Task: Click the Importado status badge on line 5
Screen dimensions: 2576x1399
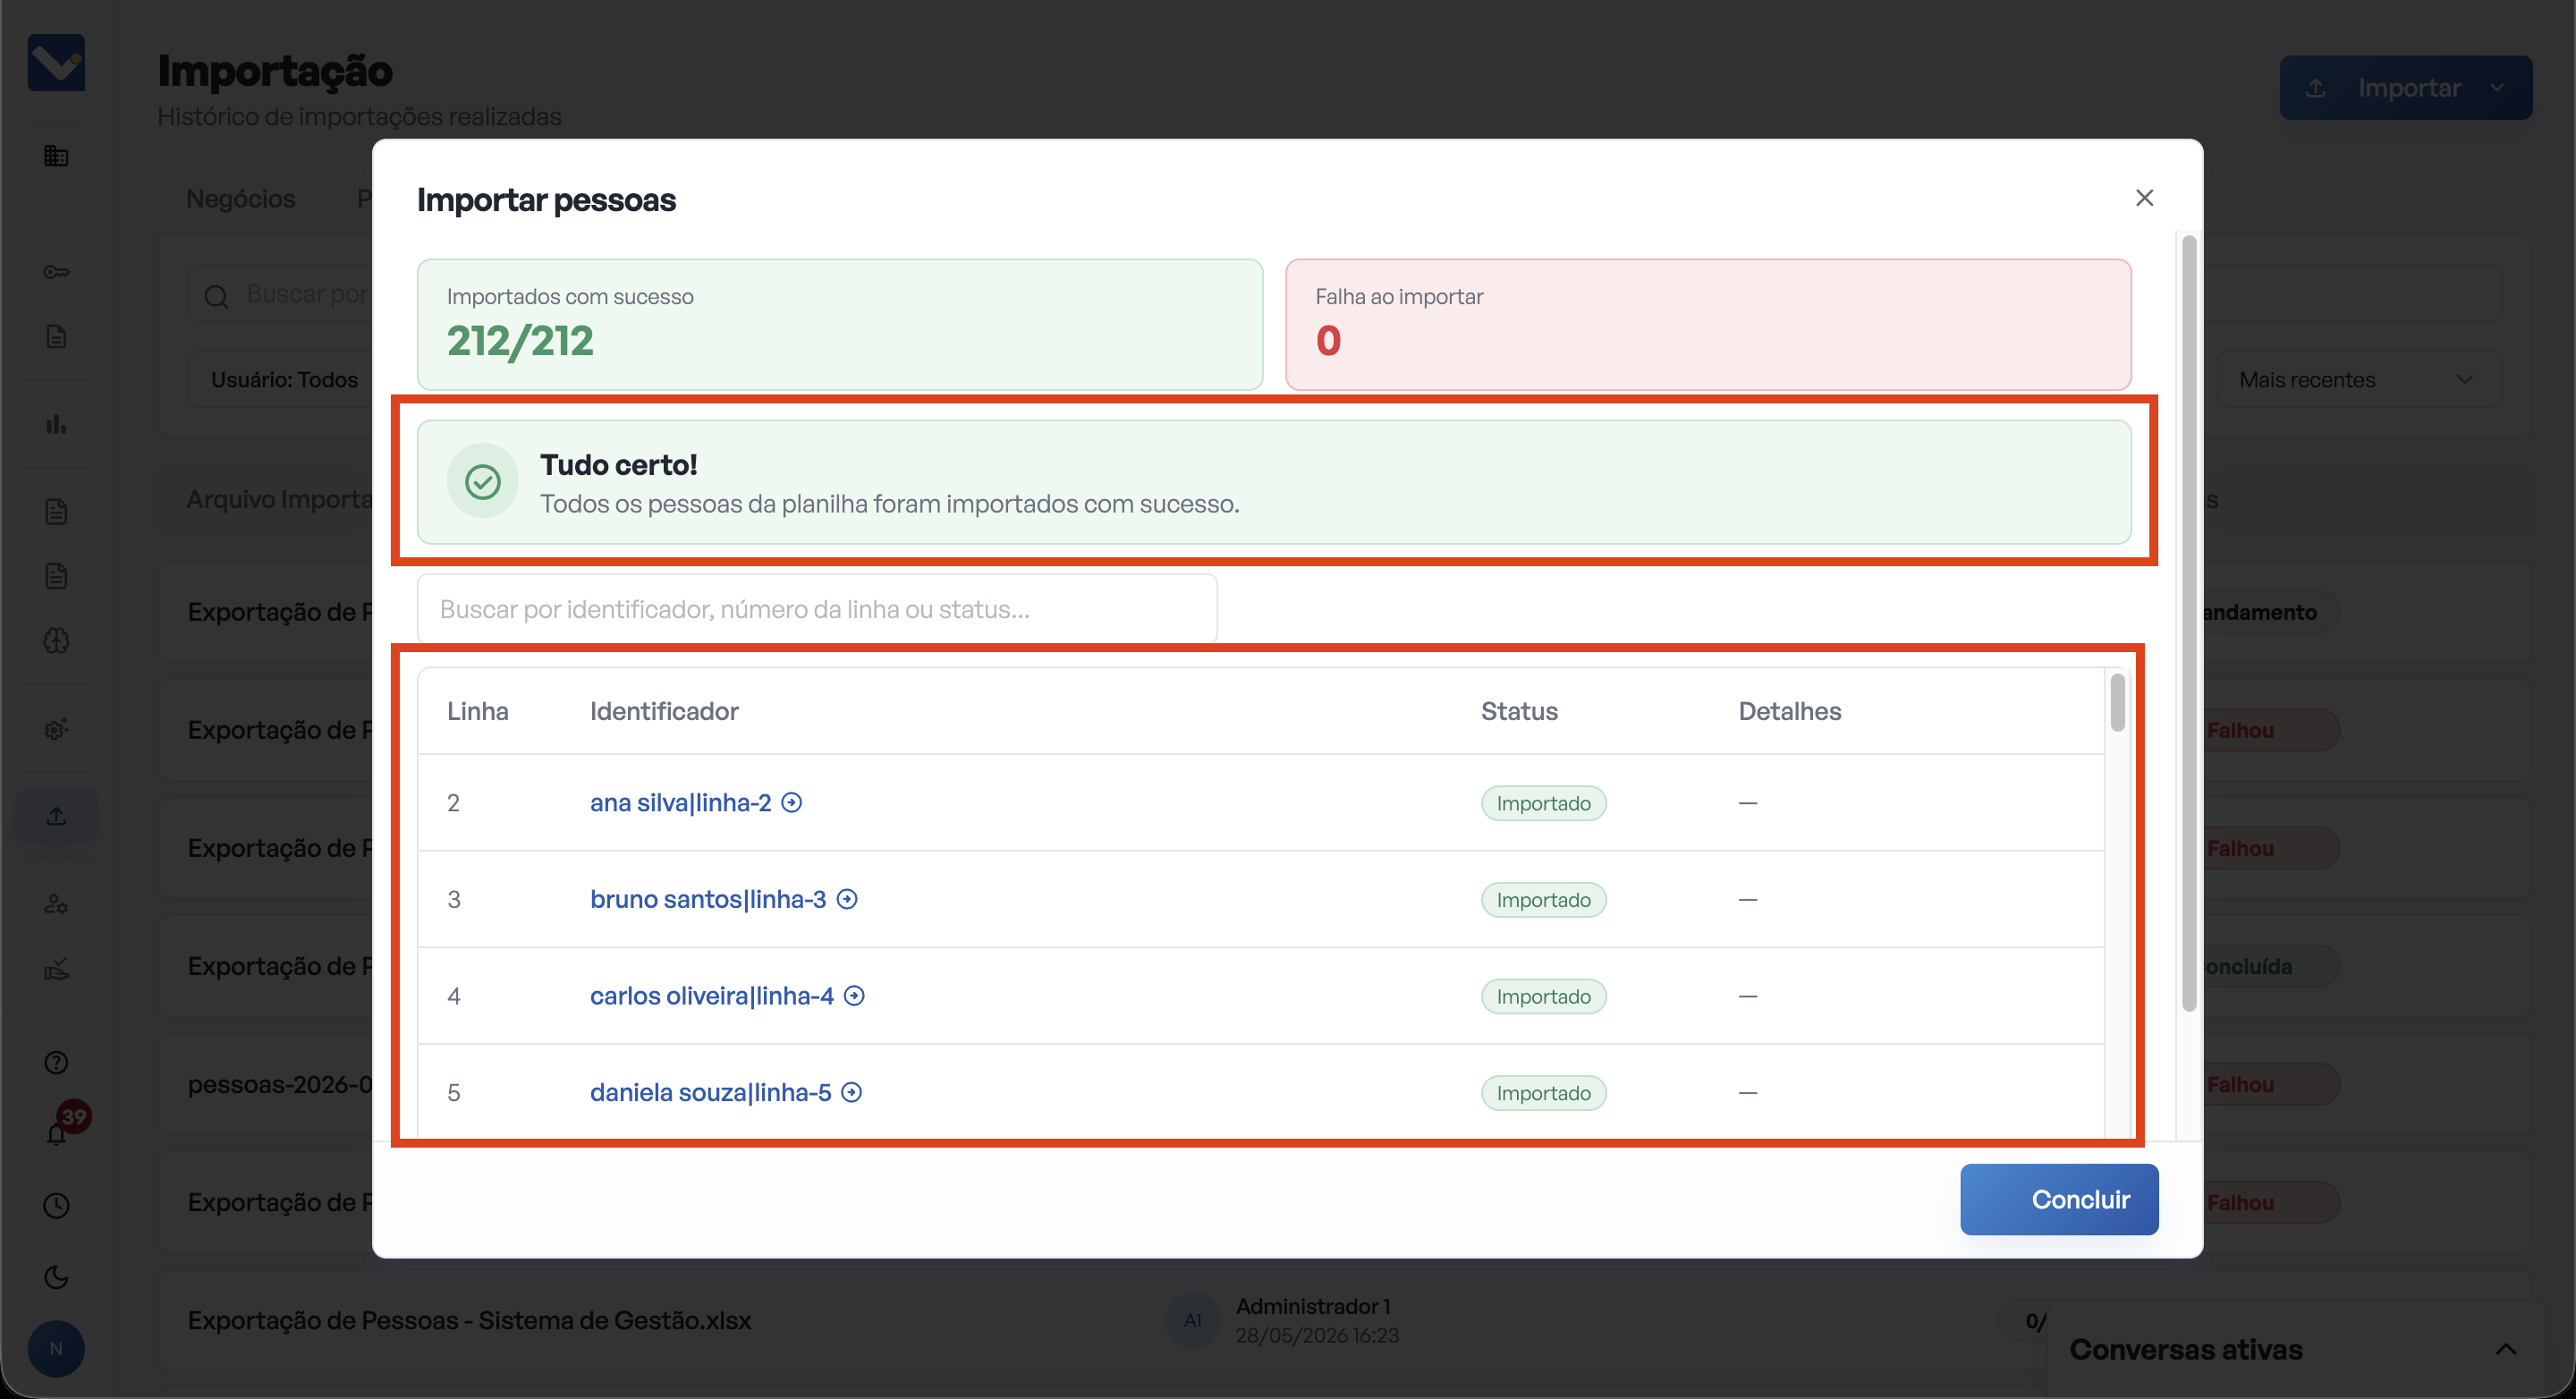Action: 1543,1093
